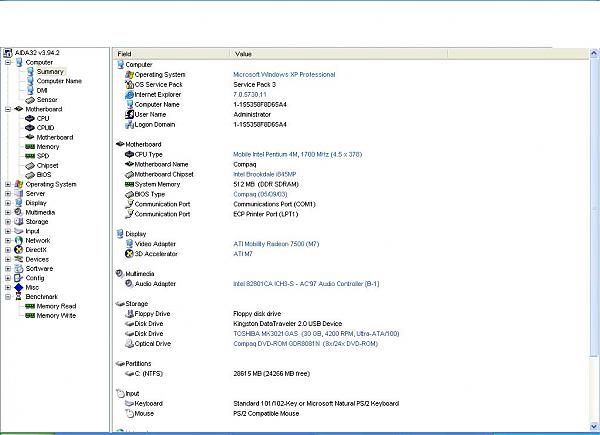This screenshot has width=600, height=435.
Task: Click the ECP Printer Port (LPT1) value
Action: click(266, 214)
